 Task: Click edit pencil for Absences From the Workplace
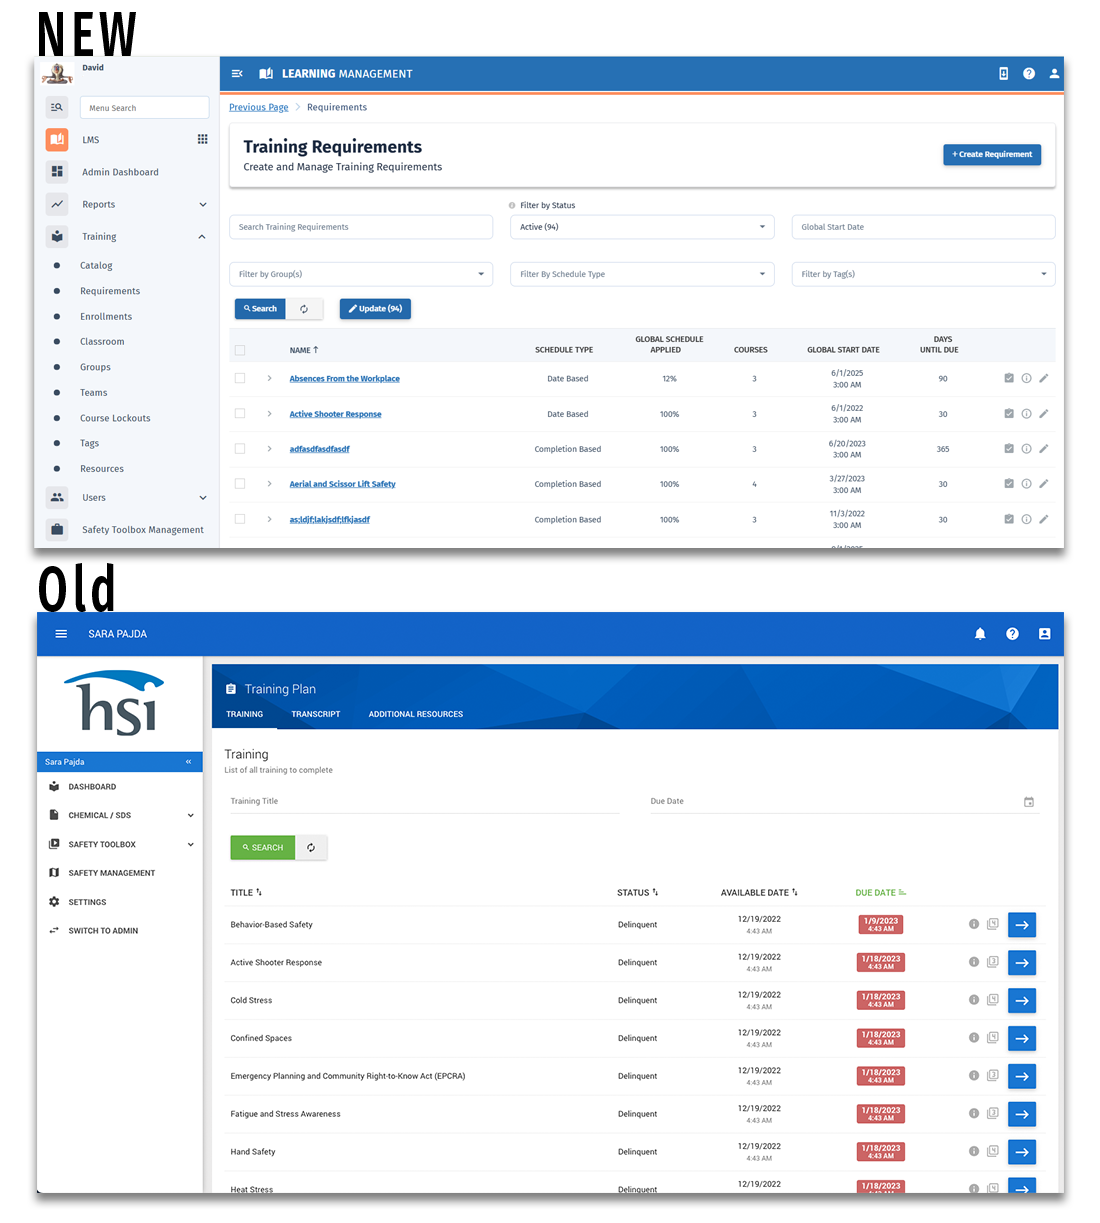[x=1044, y=378]
